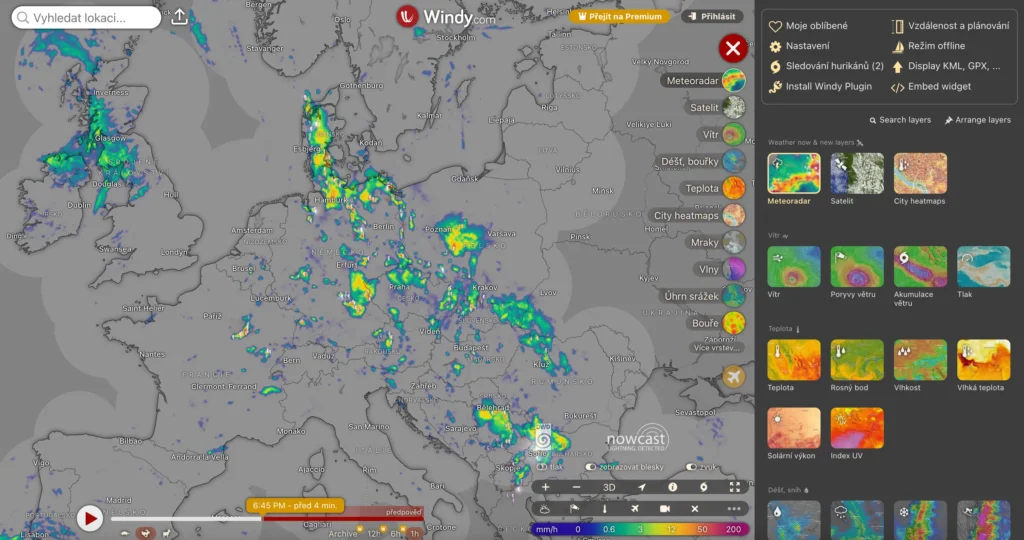Image resolution: width=1024 pixels, height=540 pixels.
Task: Open Vzdálenost a plánování tool
Action: tap(950, 25)
